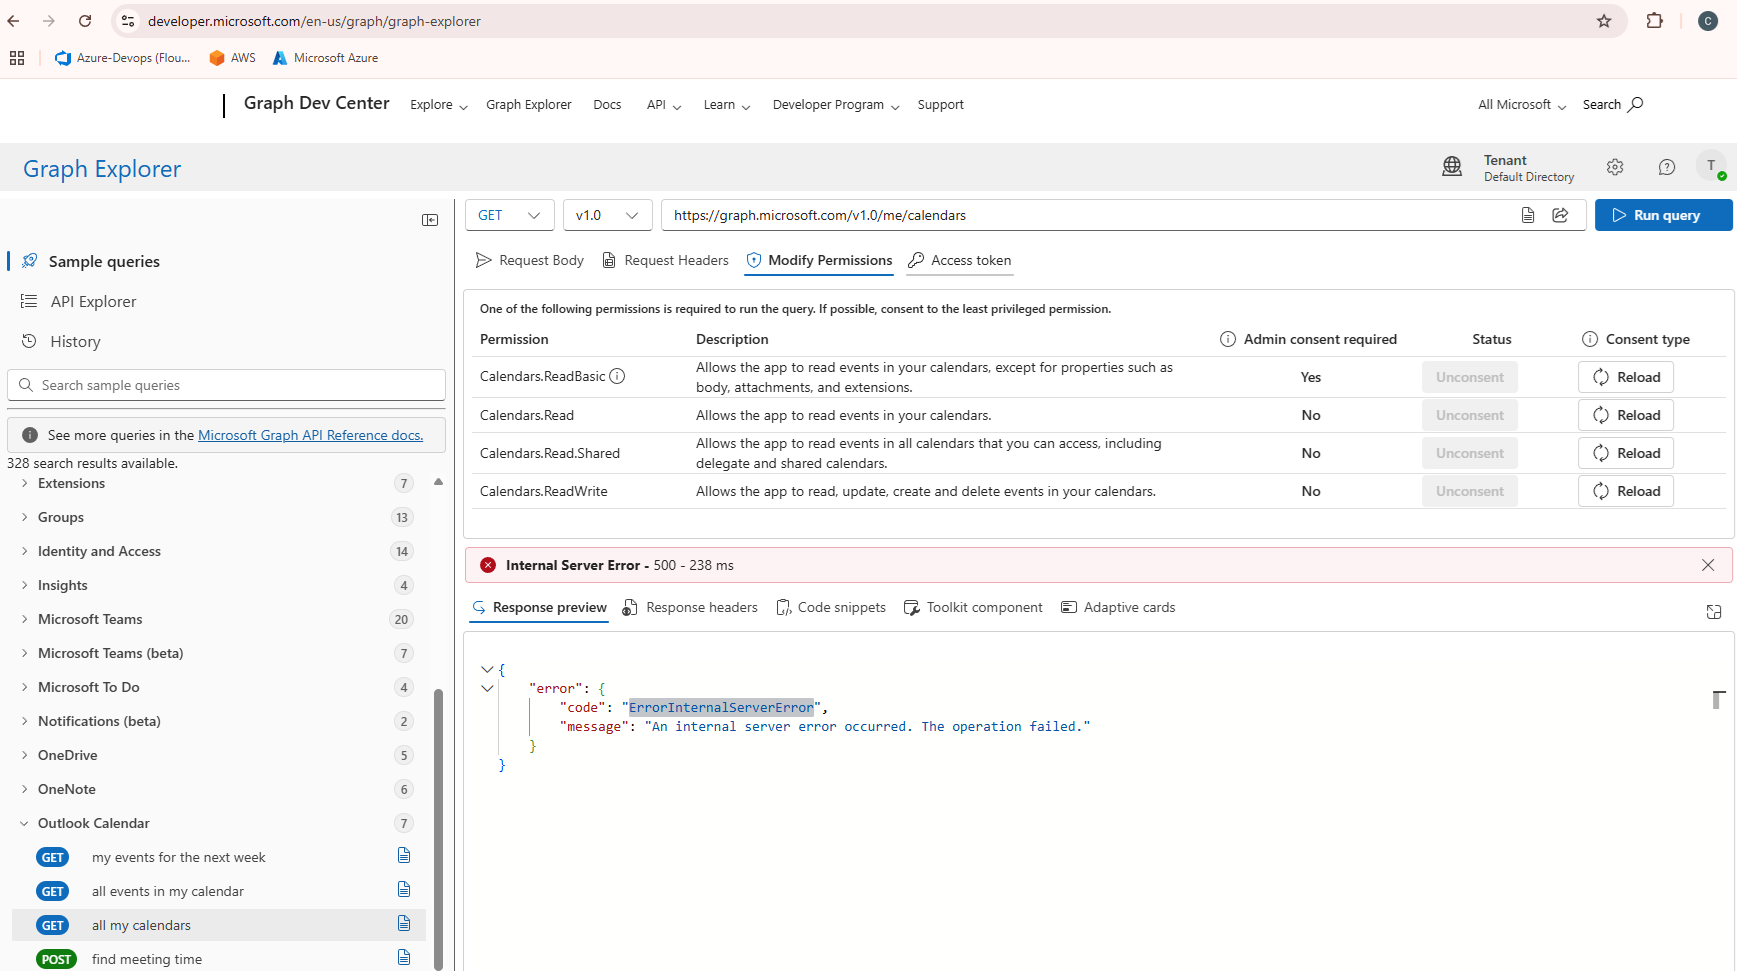Open docs icon for 'find meeting time'
The height and width of the screenshot is (971, 1737).
404,957
